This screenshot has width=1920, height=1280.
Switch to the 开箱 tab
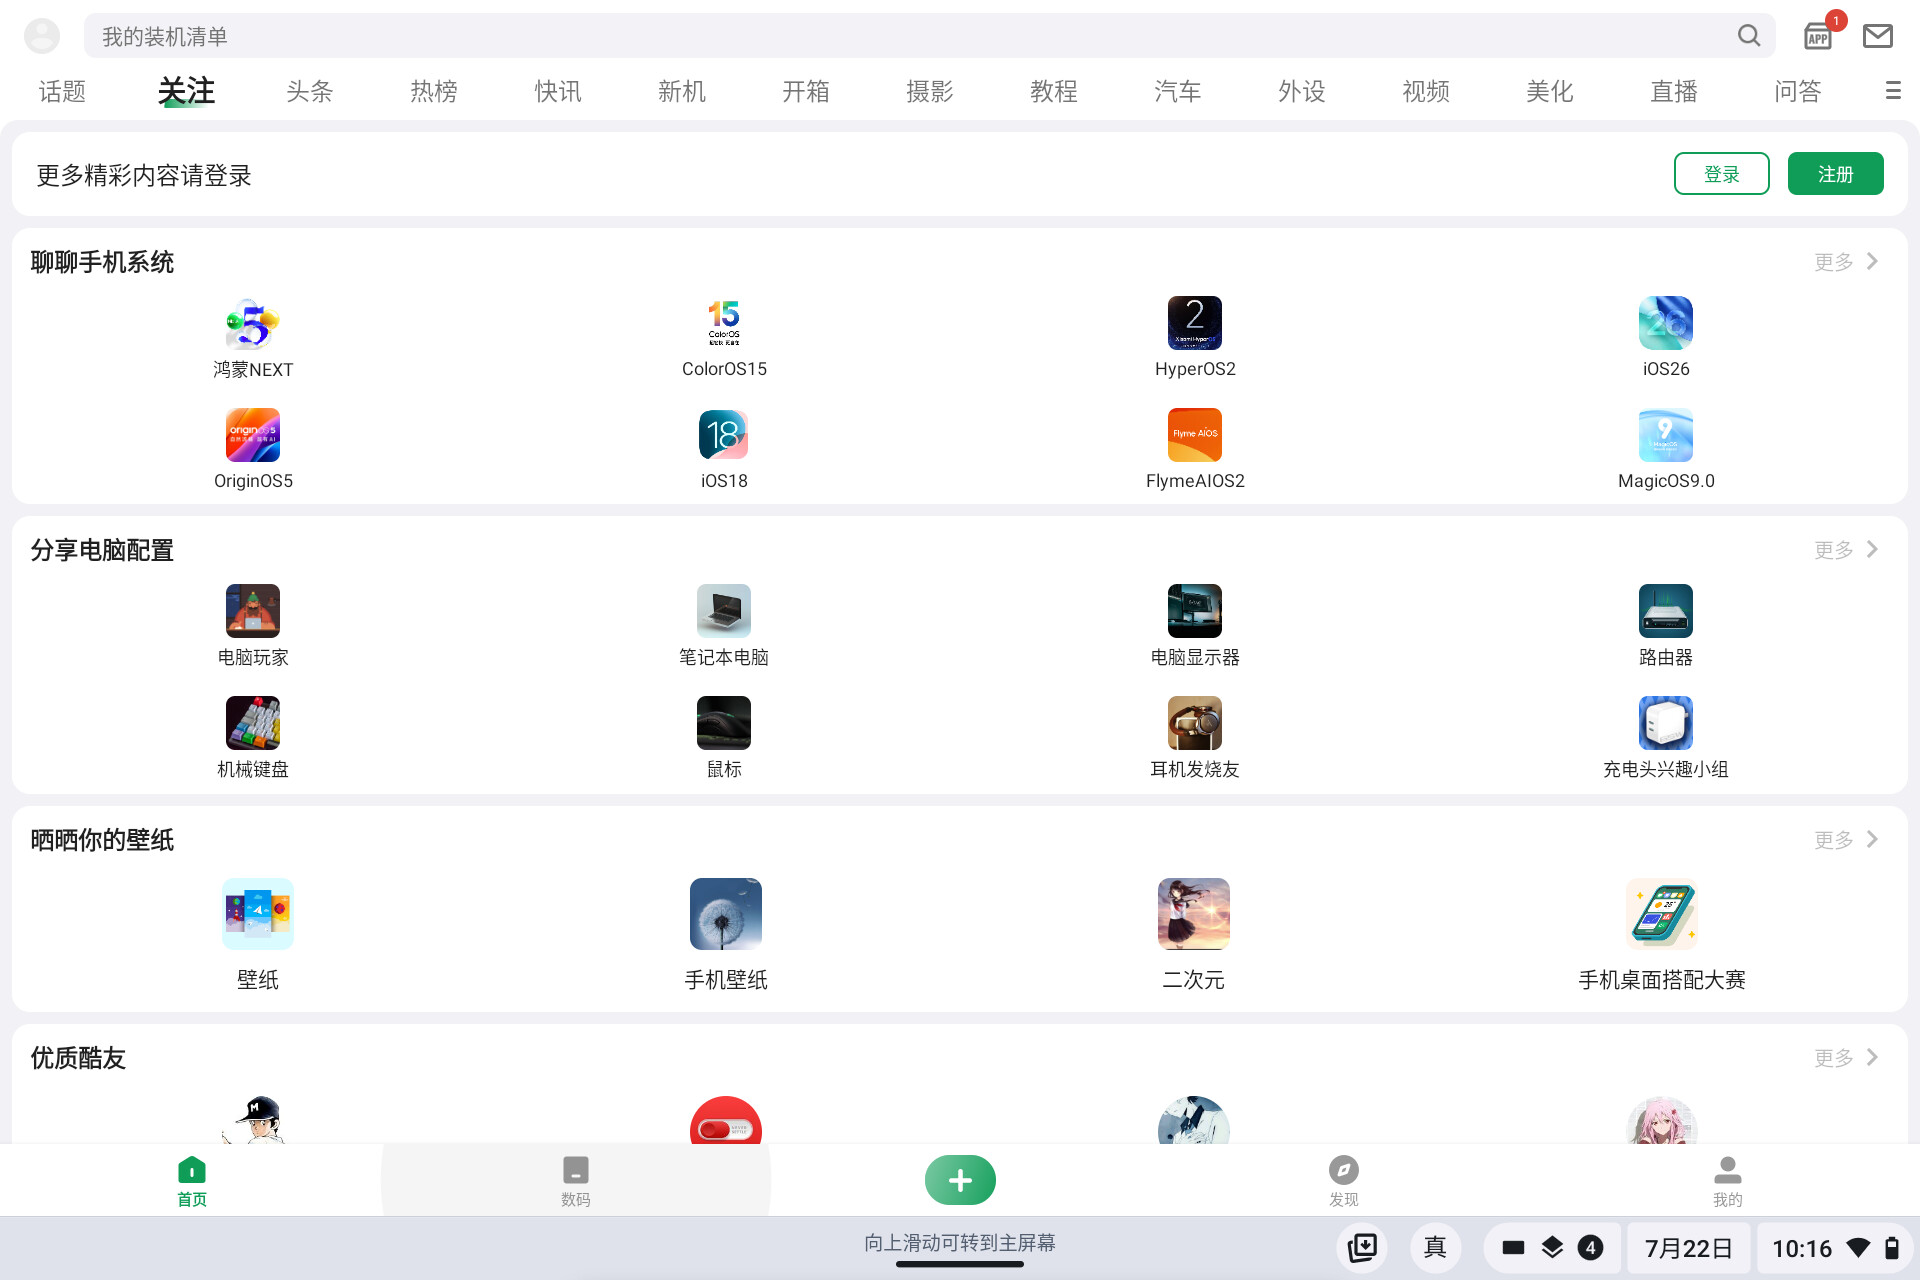tap(806, 91)
